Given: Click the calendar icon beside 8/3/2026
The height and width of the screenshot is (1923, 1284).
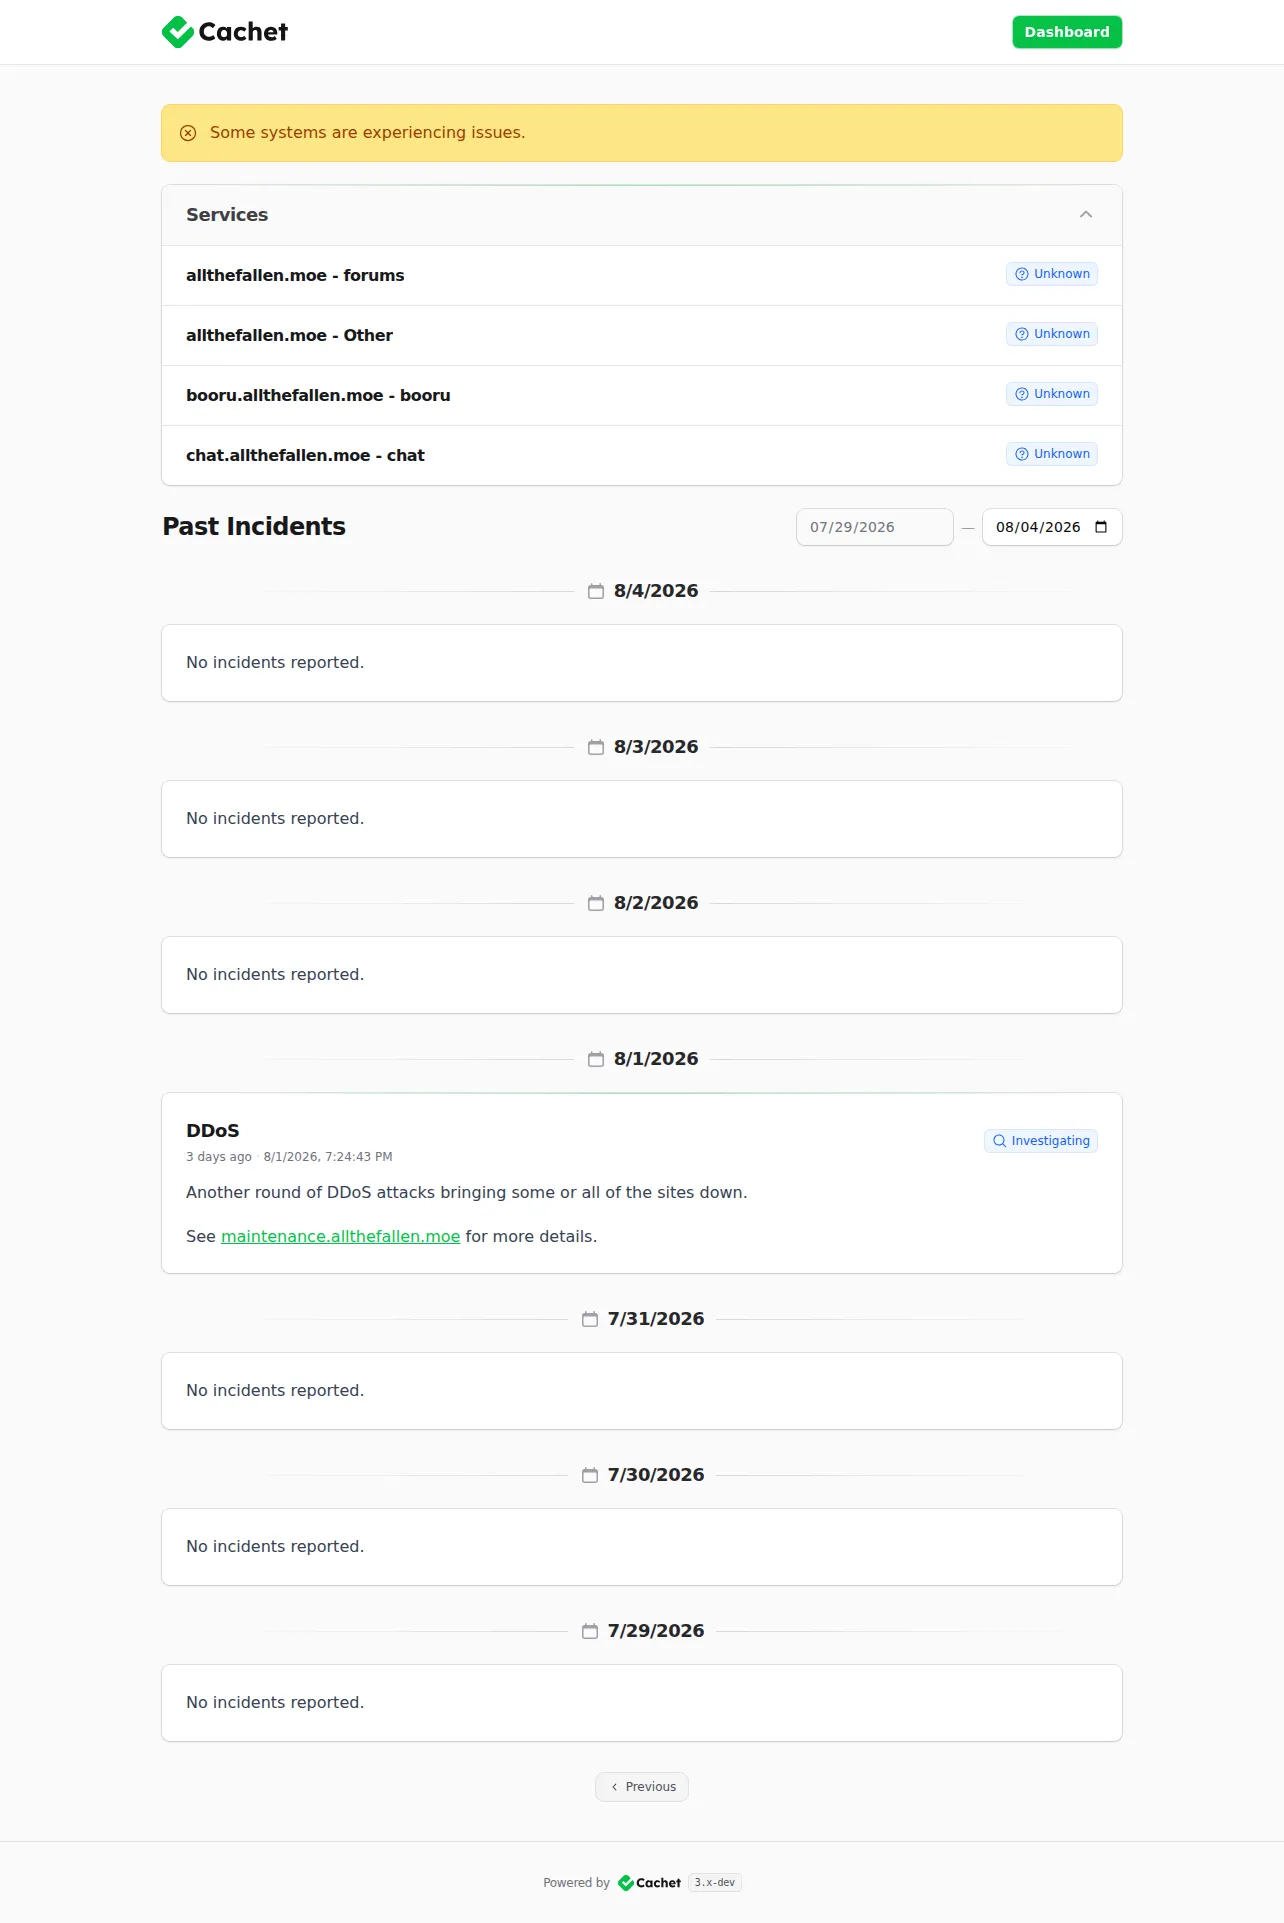Looking at the screenshot, I should point(596,747).
